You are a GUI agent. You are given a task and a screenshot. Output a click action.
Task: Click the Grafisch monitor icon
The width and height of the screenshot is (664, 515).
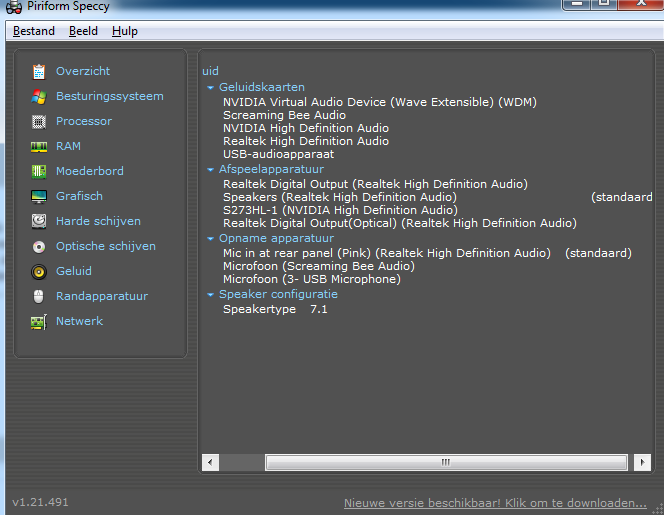[39, 197]
